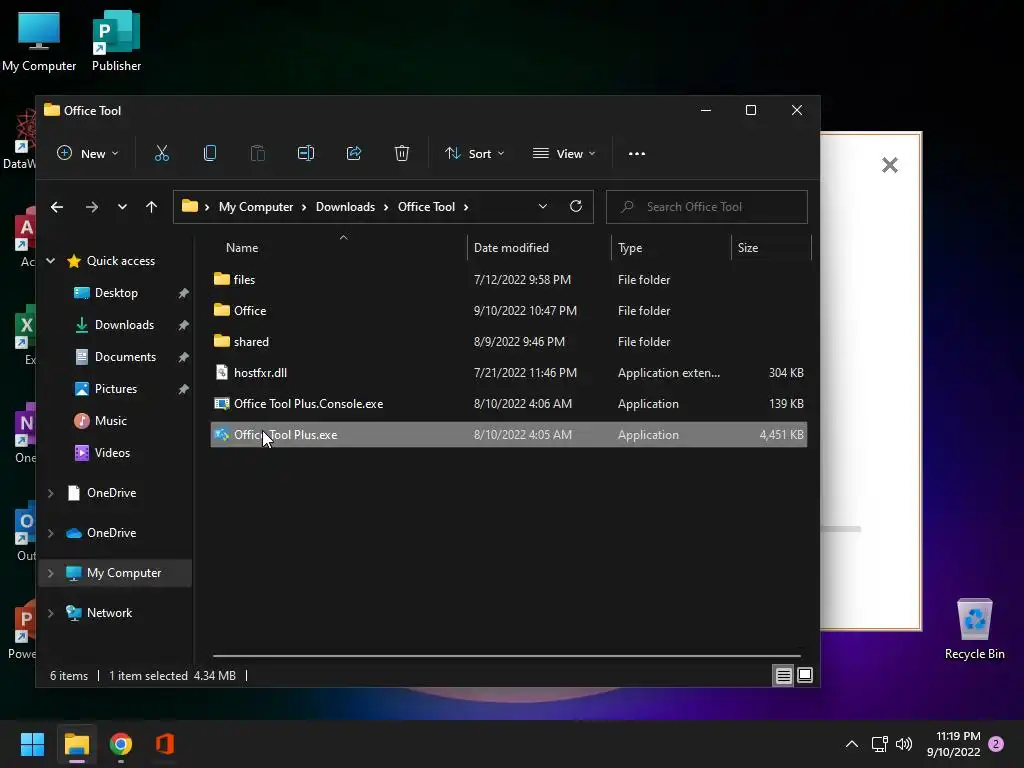Open the View dropdown menu
The height and width of the screenshot is (768, 1024).
coord(564,153)
